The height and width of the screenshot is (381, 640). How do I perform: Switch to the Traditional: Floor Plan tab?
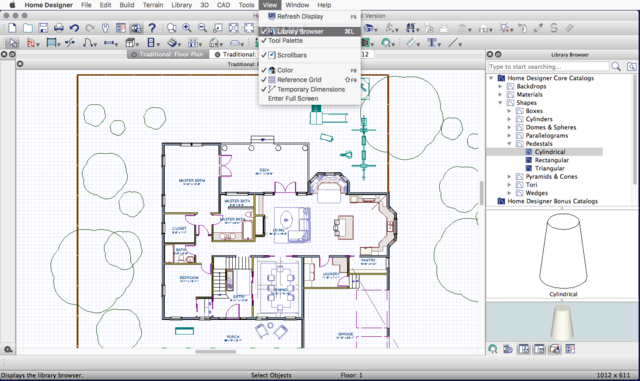(x=167, y=54)
